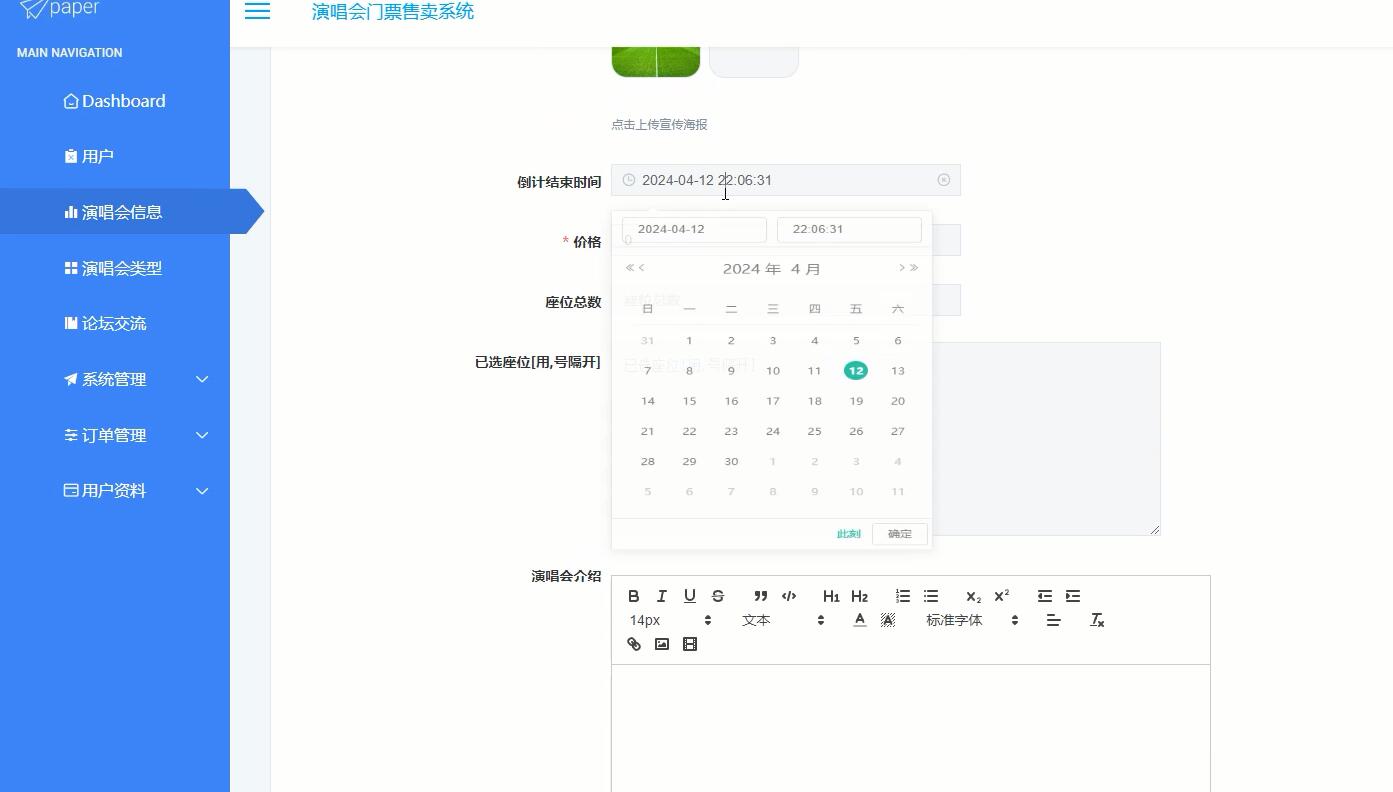Insert a video icon
The width and height of the screenshot is (1393, 792).
[x=689, y=644]
